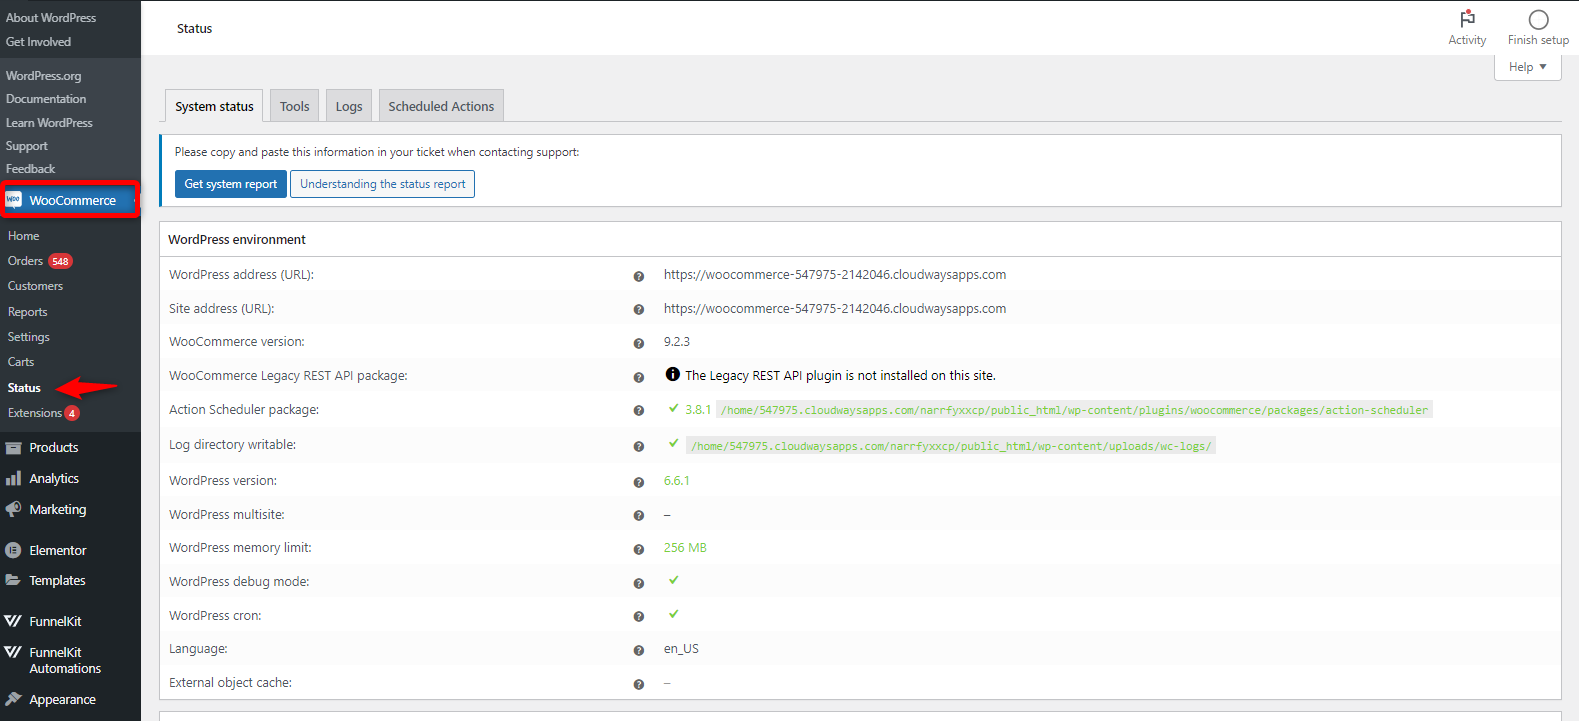Viewport: 1579px width, 721px height.
Task: Click help icon for Log directory writable
Action: point(639,446)
